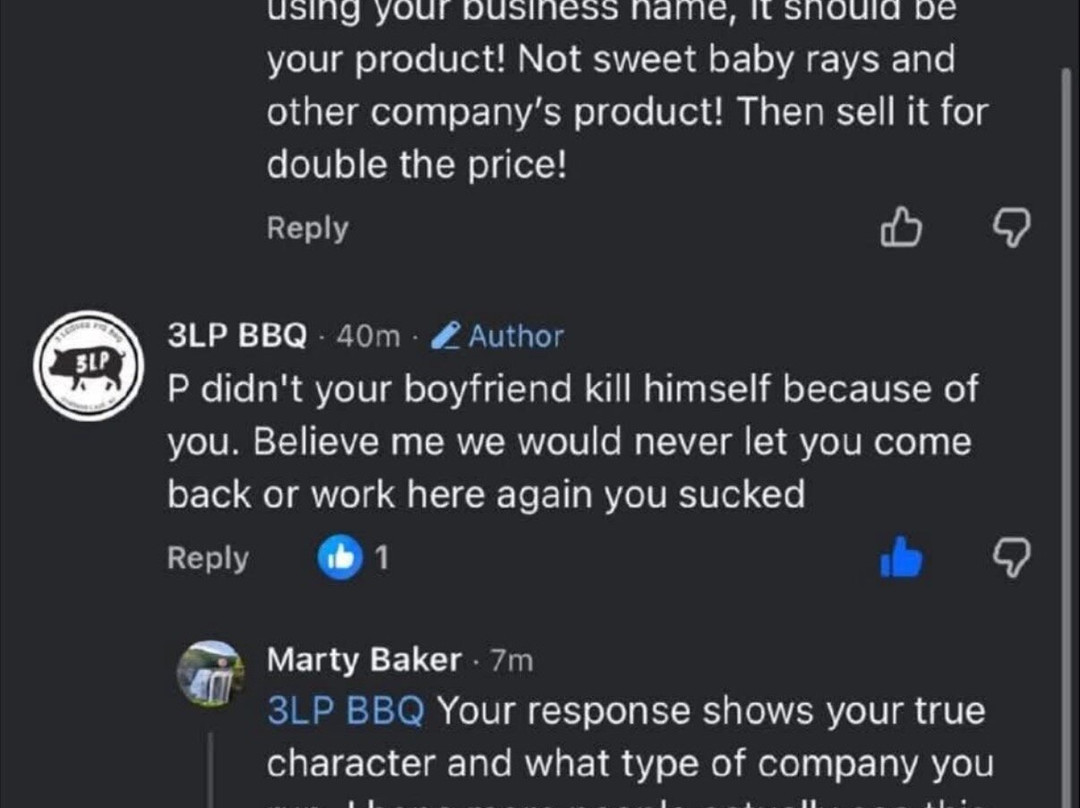1080x808 pixels.
Task: Remove the blue thumbs-up on 3LP BBQ's comment
Action: [900, 558]
